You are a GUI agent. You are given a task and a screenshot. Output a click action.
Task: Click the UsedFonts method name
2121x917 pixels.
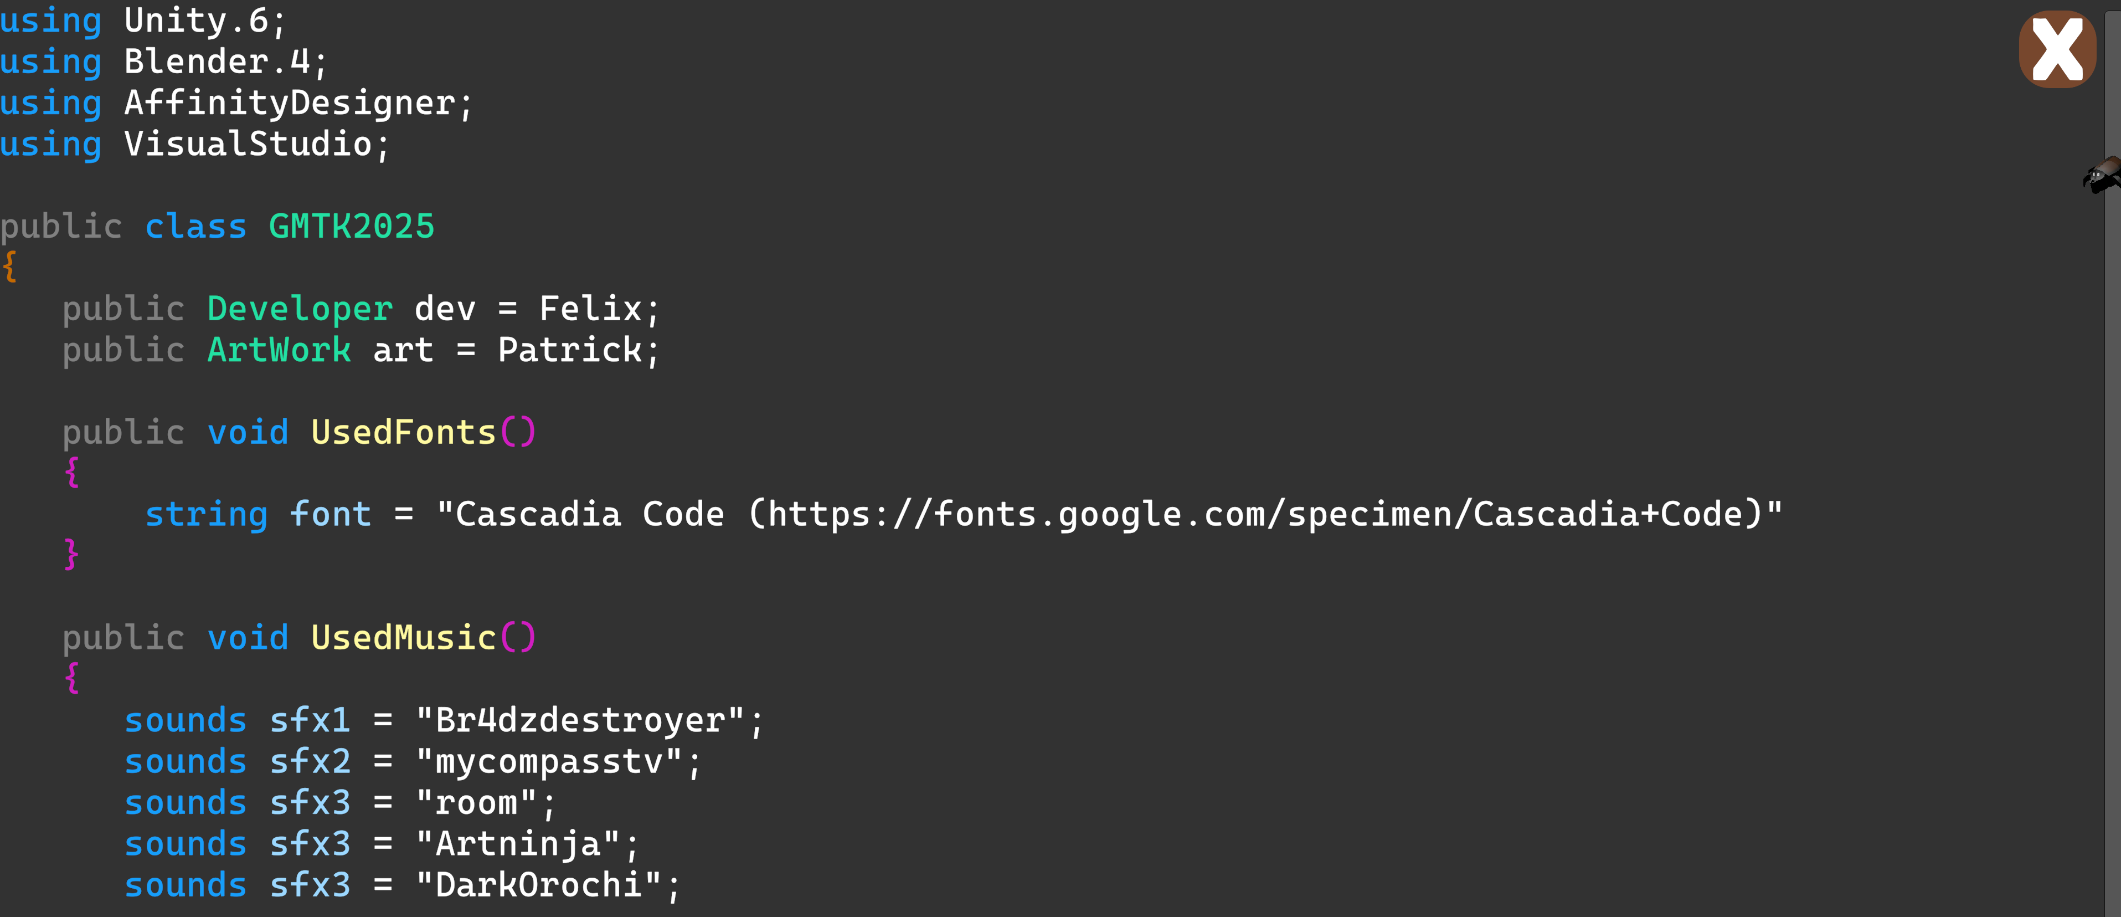403,433
